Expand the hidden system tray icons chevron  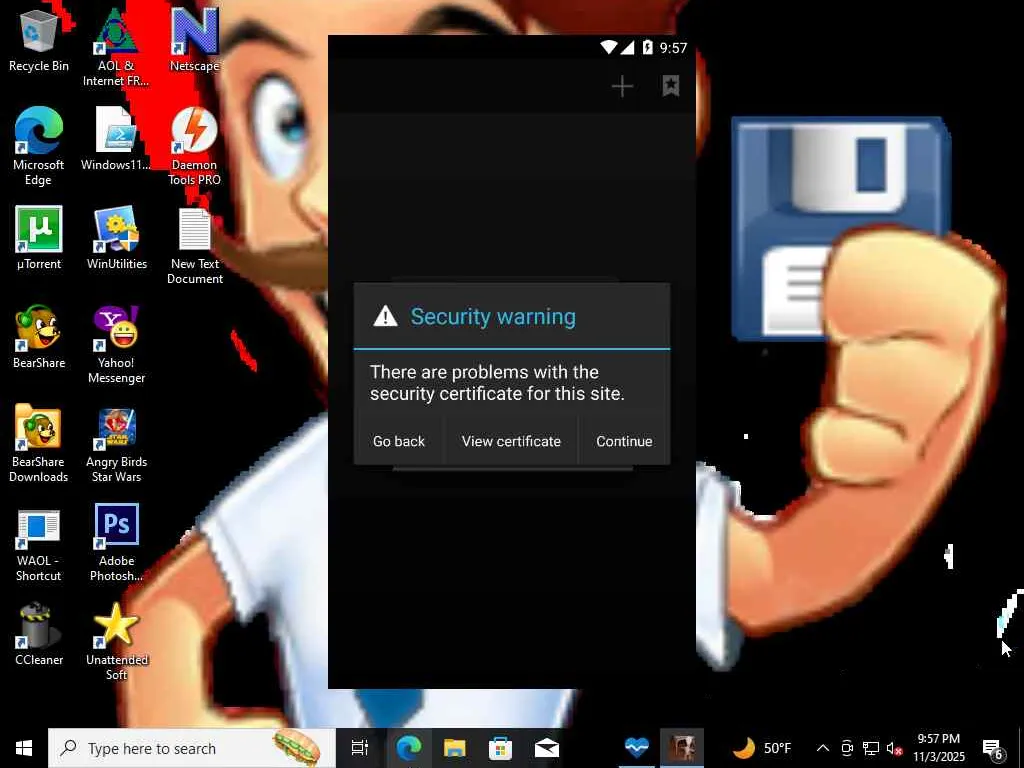(x=823, y=748)
